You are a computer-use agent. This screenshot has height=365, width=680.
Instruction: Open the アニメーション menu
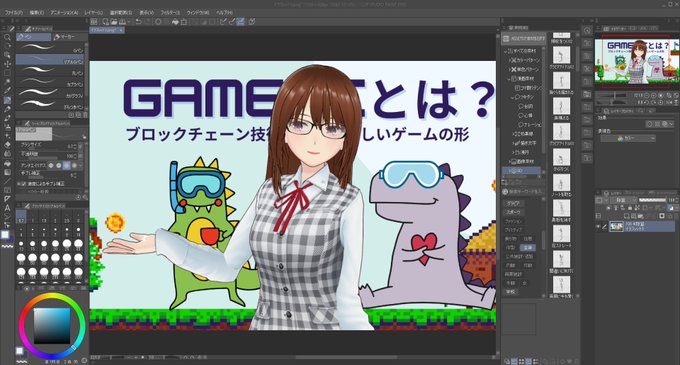coord(64,13)
